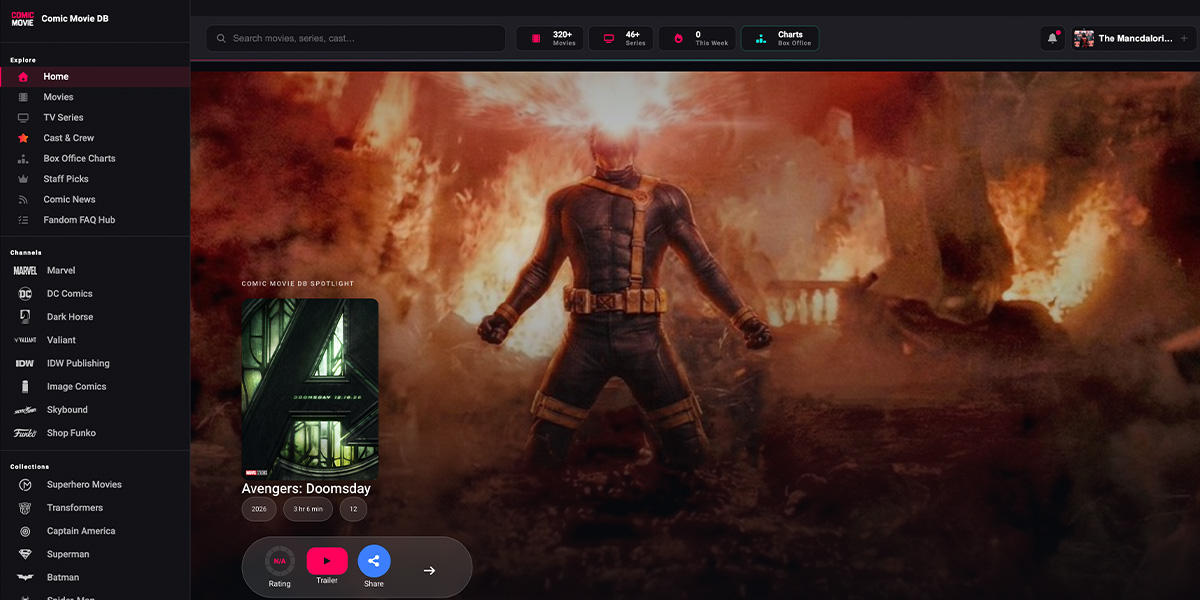Click the Captain America shield icon

pos(25,531)
